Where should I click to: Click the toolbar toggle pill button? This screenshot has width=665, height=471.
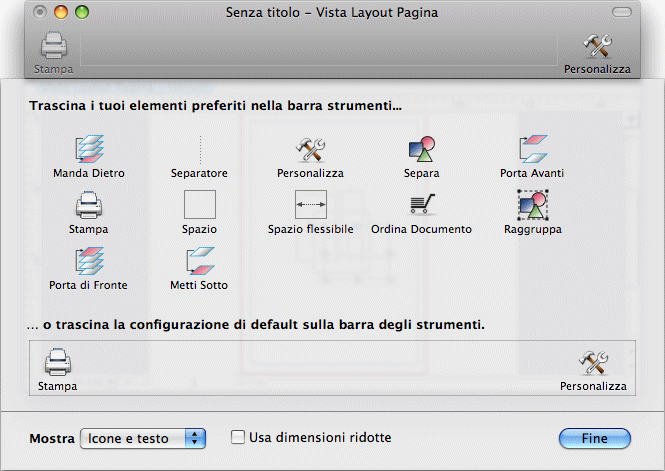coord(622,12)
